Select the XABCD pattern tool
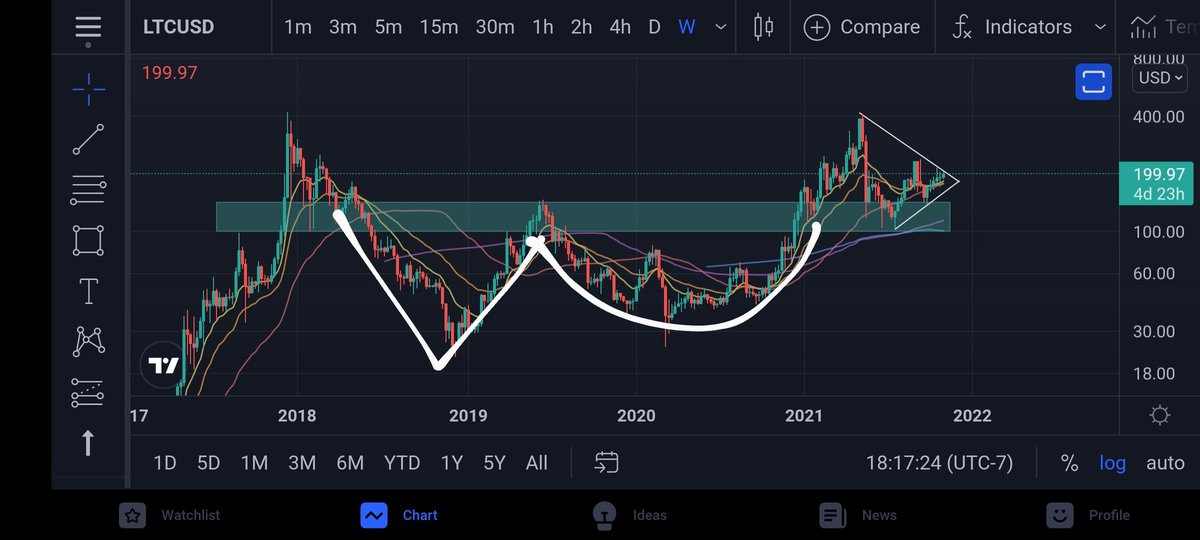1200x540 pixels. click(88, 342)
